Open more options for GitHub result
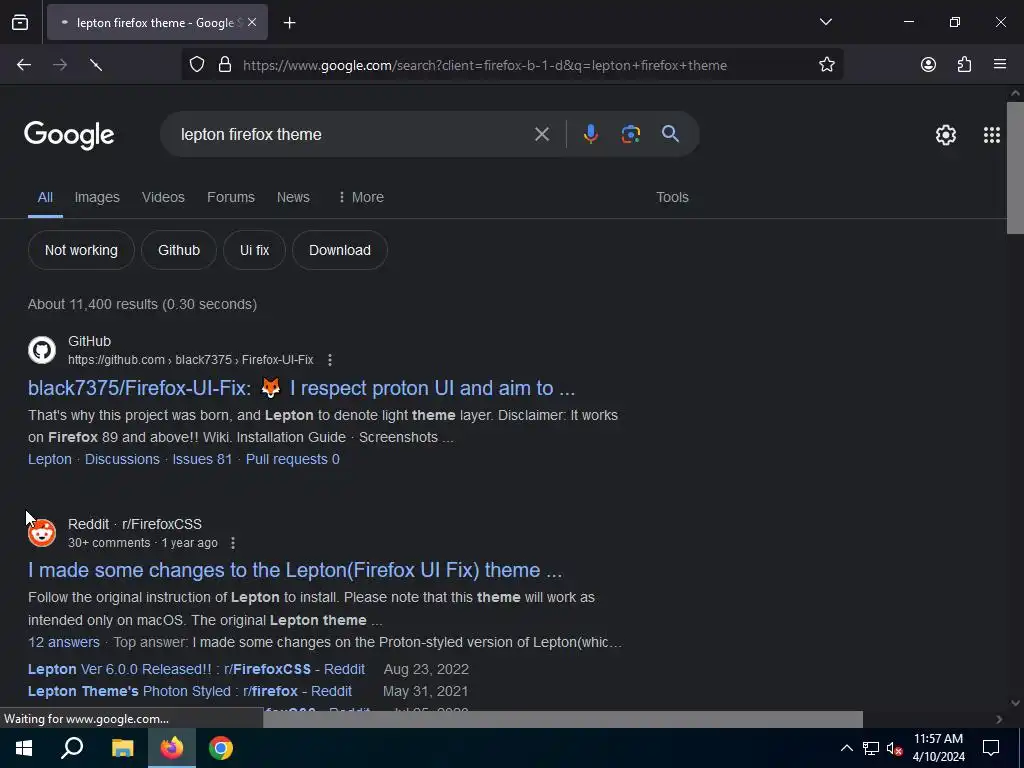Screen dimensions: 1024x768 [330, 360]
